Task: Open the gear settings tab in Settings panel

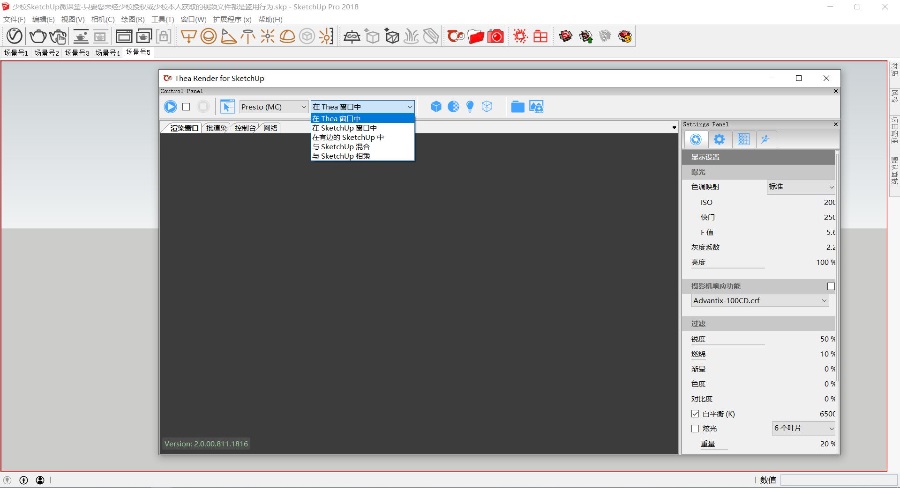Action: tap(719, 139)
